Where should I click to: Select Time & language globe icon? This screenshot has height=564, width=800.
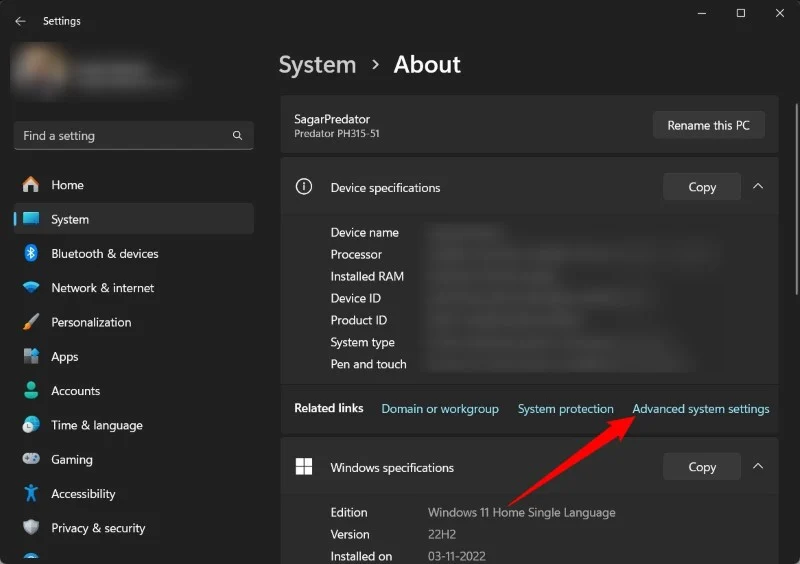tap(31, 425)
